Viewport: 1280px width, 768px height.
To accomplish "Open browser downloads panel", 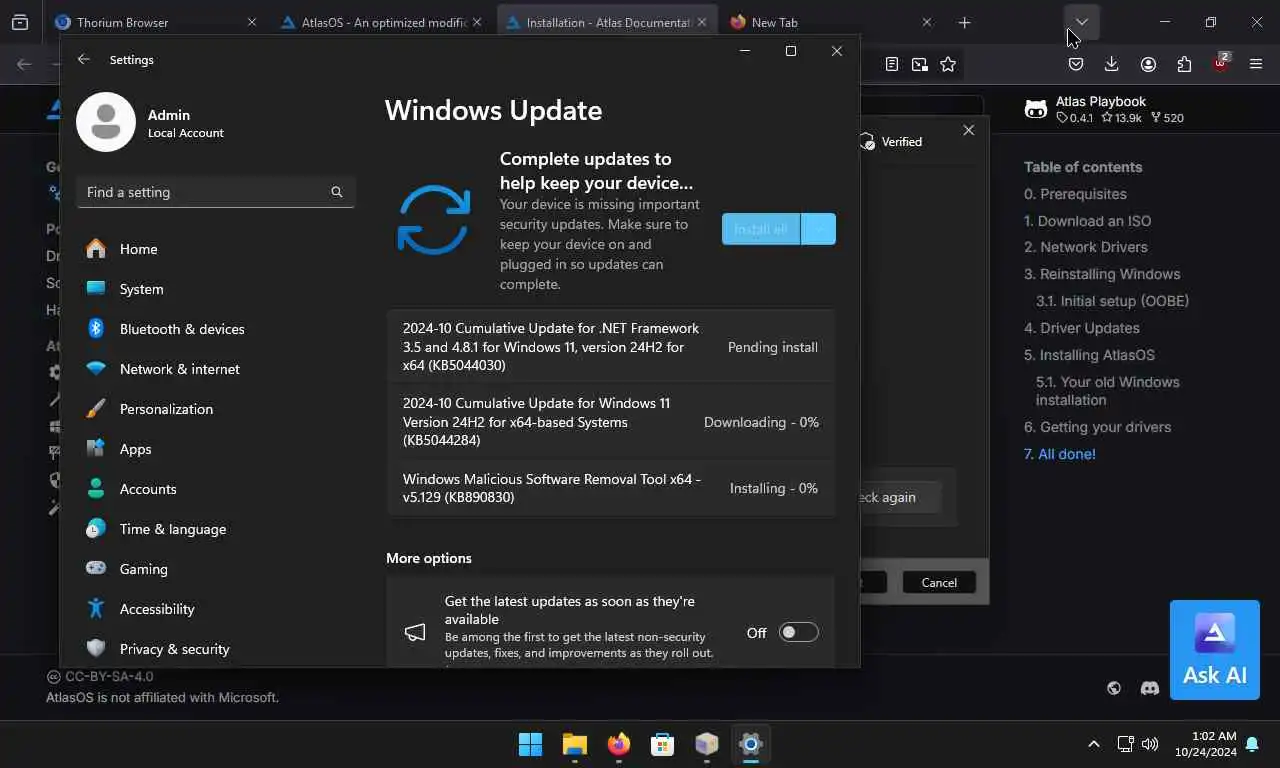I will tap(1112, 64).
